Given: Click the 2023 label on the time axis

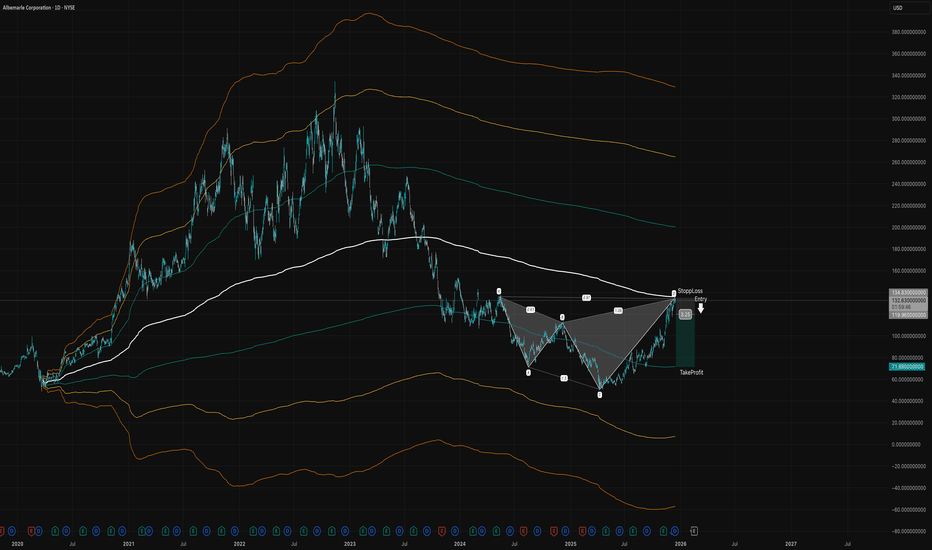Looking at the screenshot, I should point(350,544).
